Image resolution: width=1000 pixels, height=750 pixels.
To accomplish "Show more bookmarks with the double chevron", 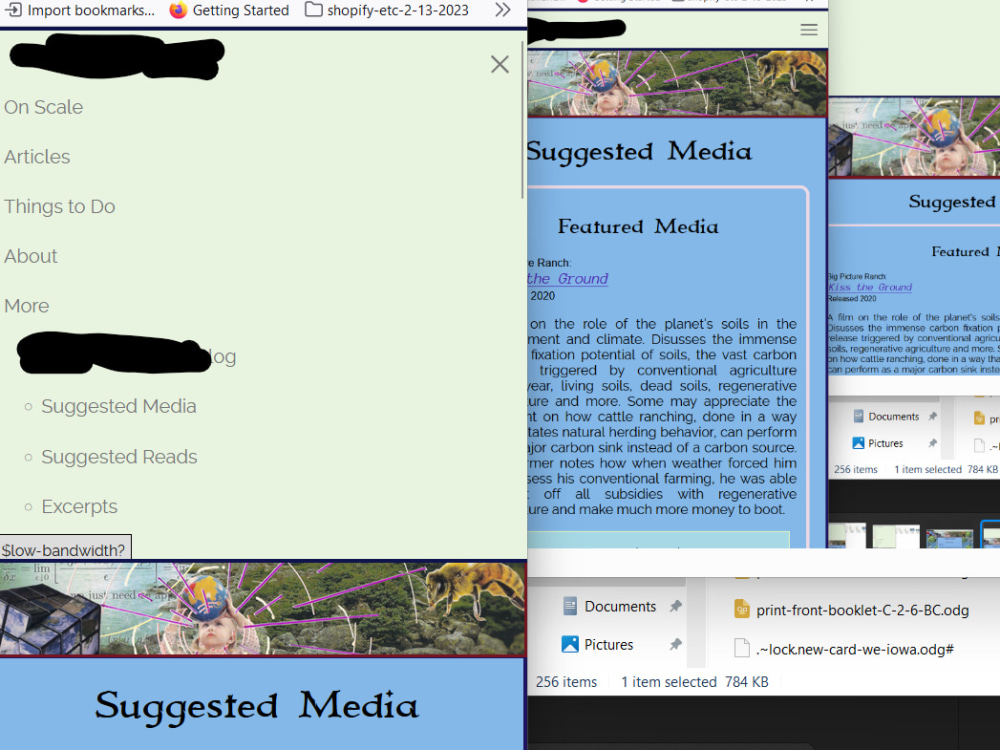I will (503, 10).
